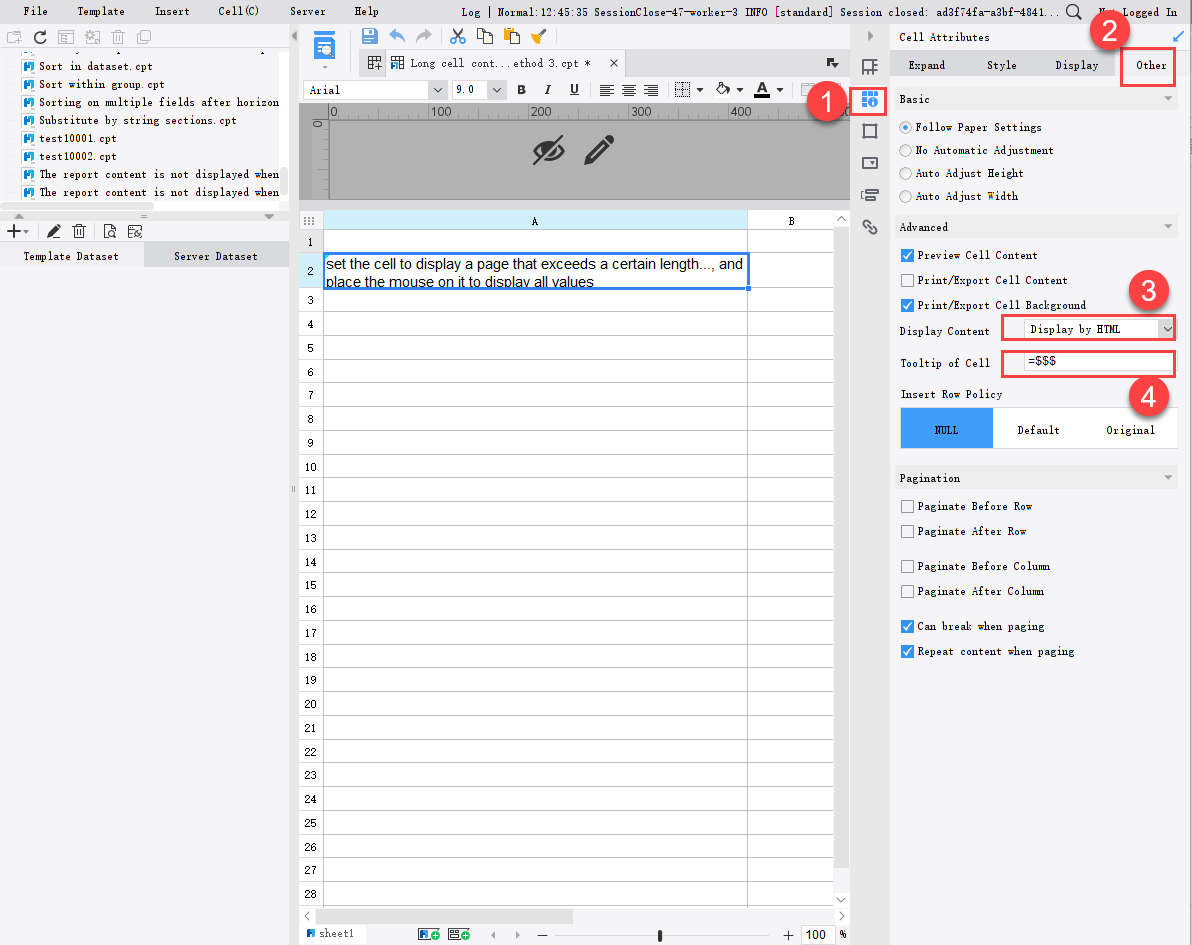Switch to the Expand tab

click(927, 65)
